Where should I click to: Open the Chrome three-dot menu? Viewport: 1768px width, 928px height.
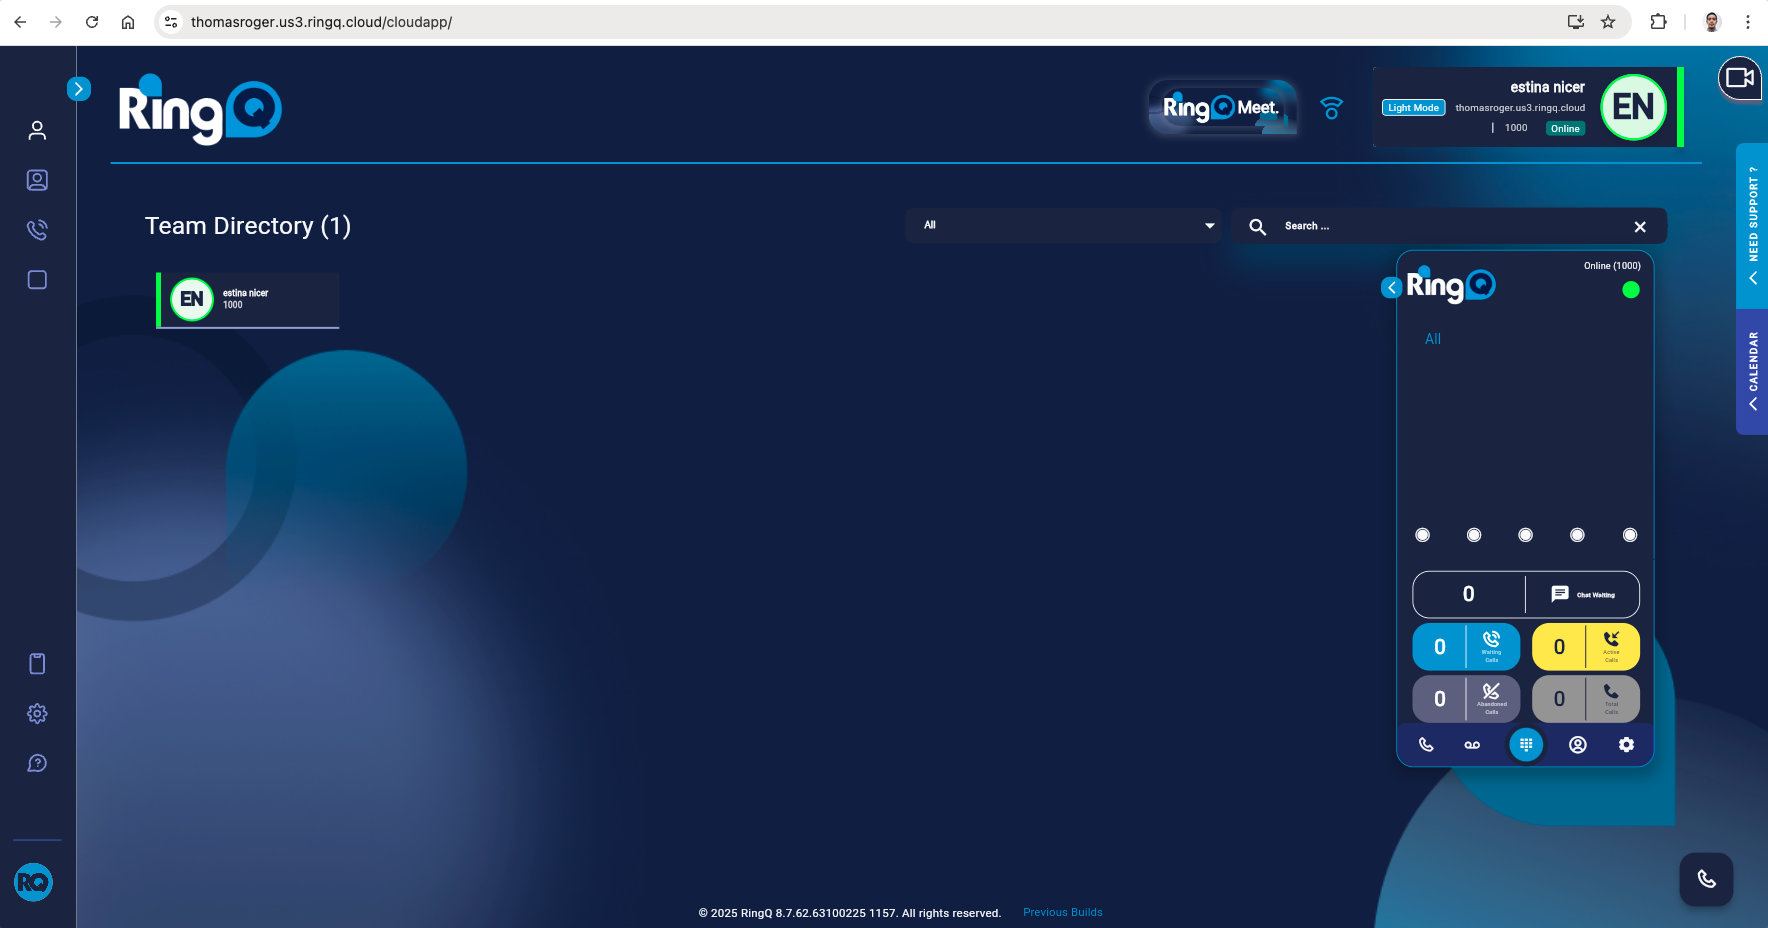click(x=1748, y=22)
